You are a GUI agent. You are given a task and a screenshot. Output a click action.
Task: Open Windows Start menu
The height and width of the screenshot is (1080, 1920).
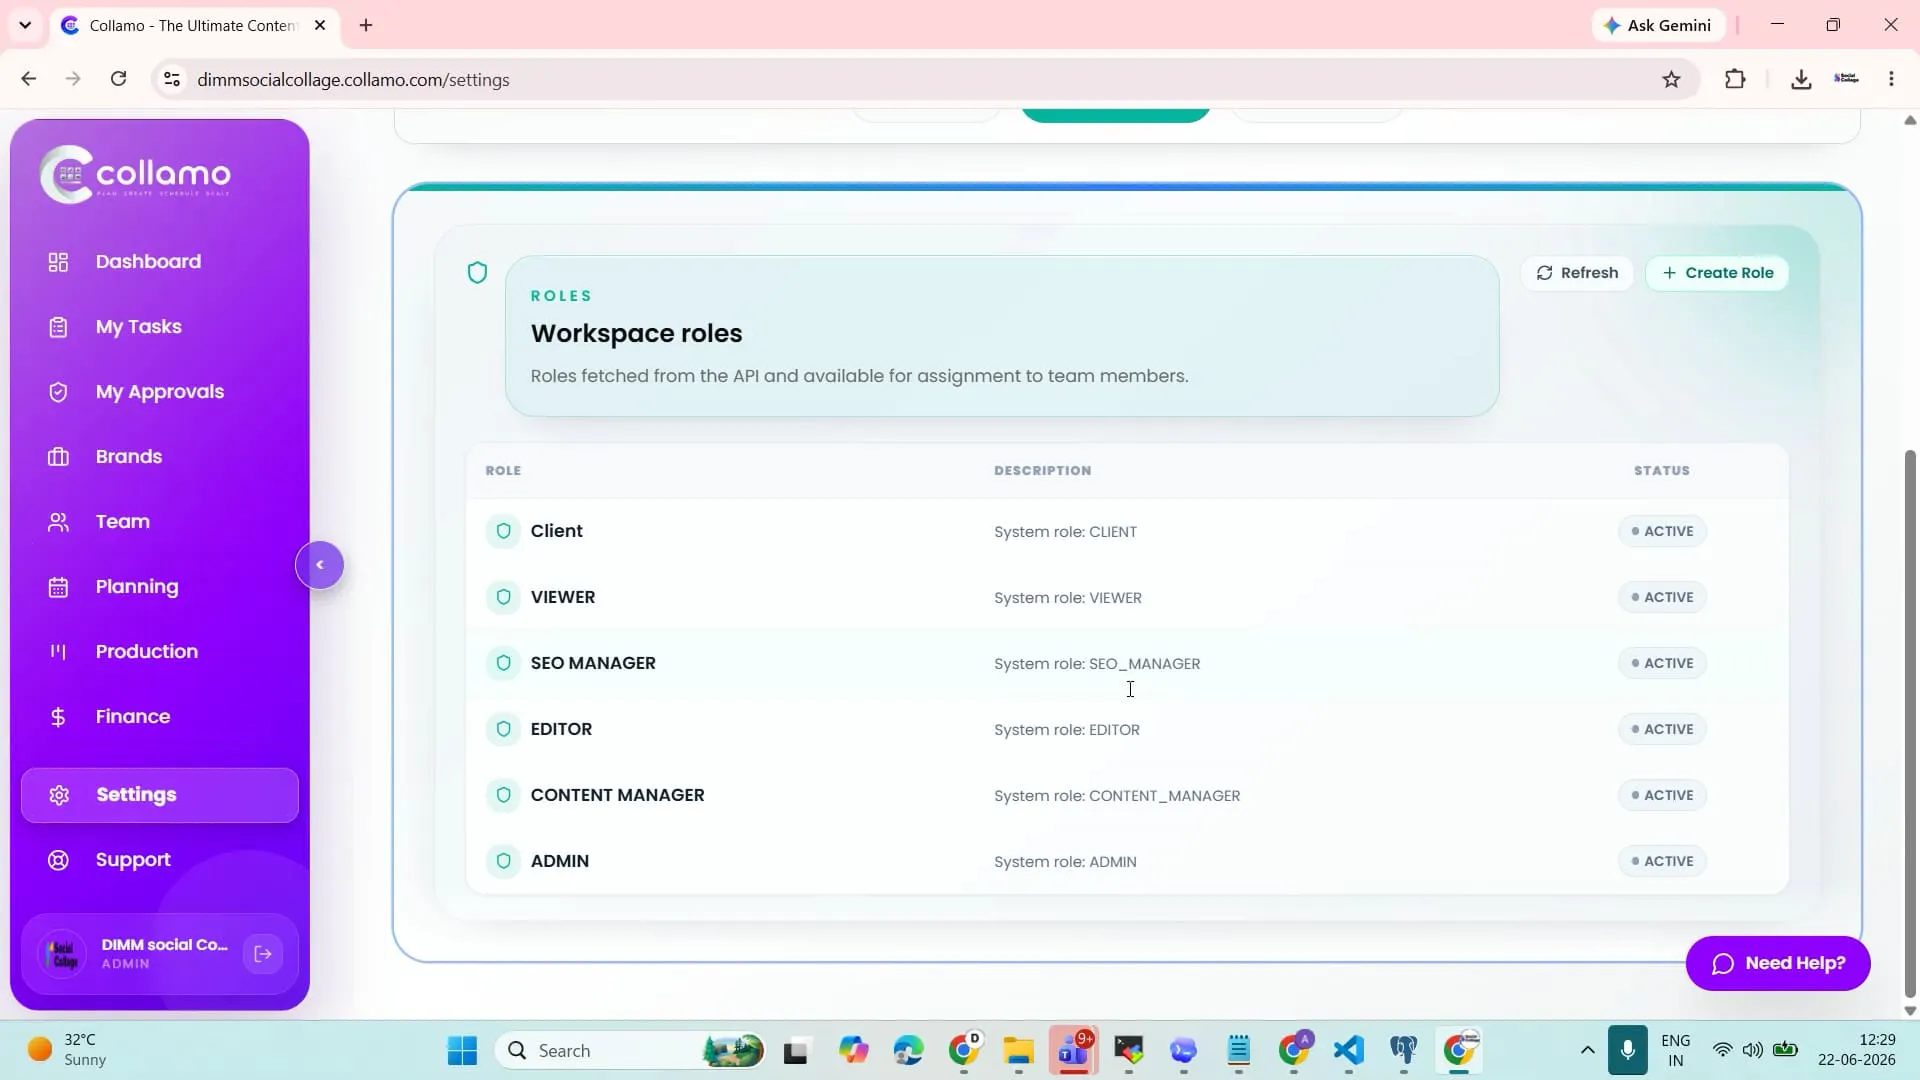click(x=462, y=1051)
